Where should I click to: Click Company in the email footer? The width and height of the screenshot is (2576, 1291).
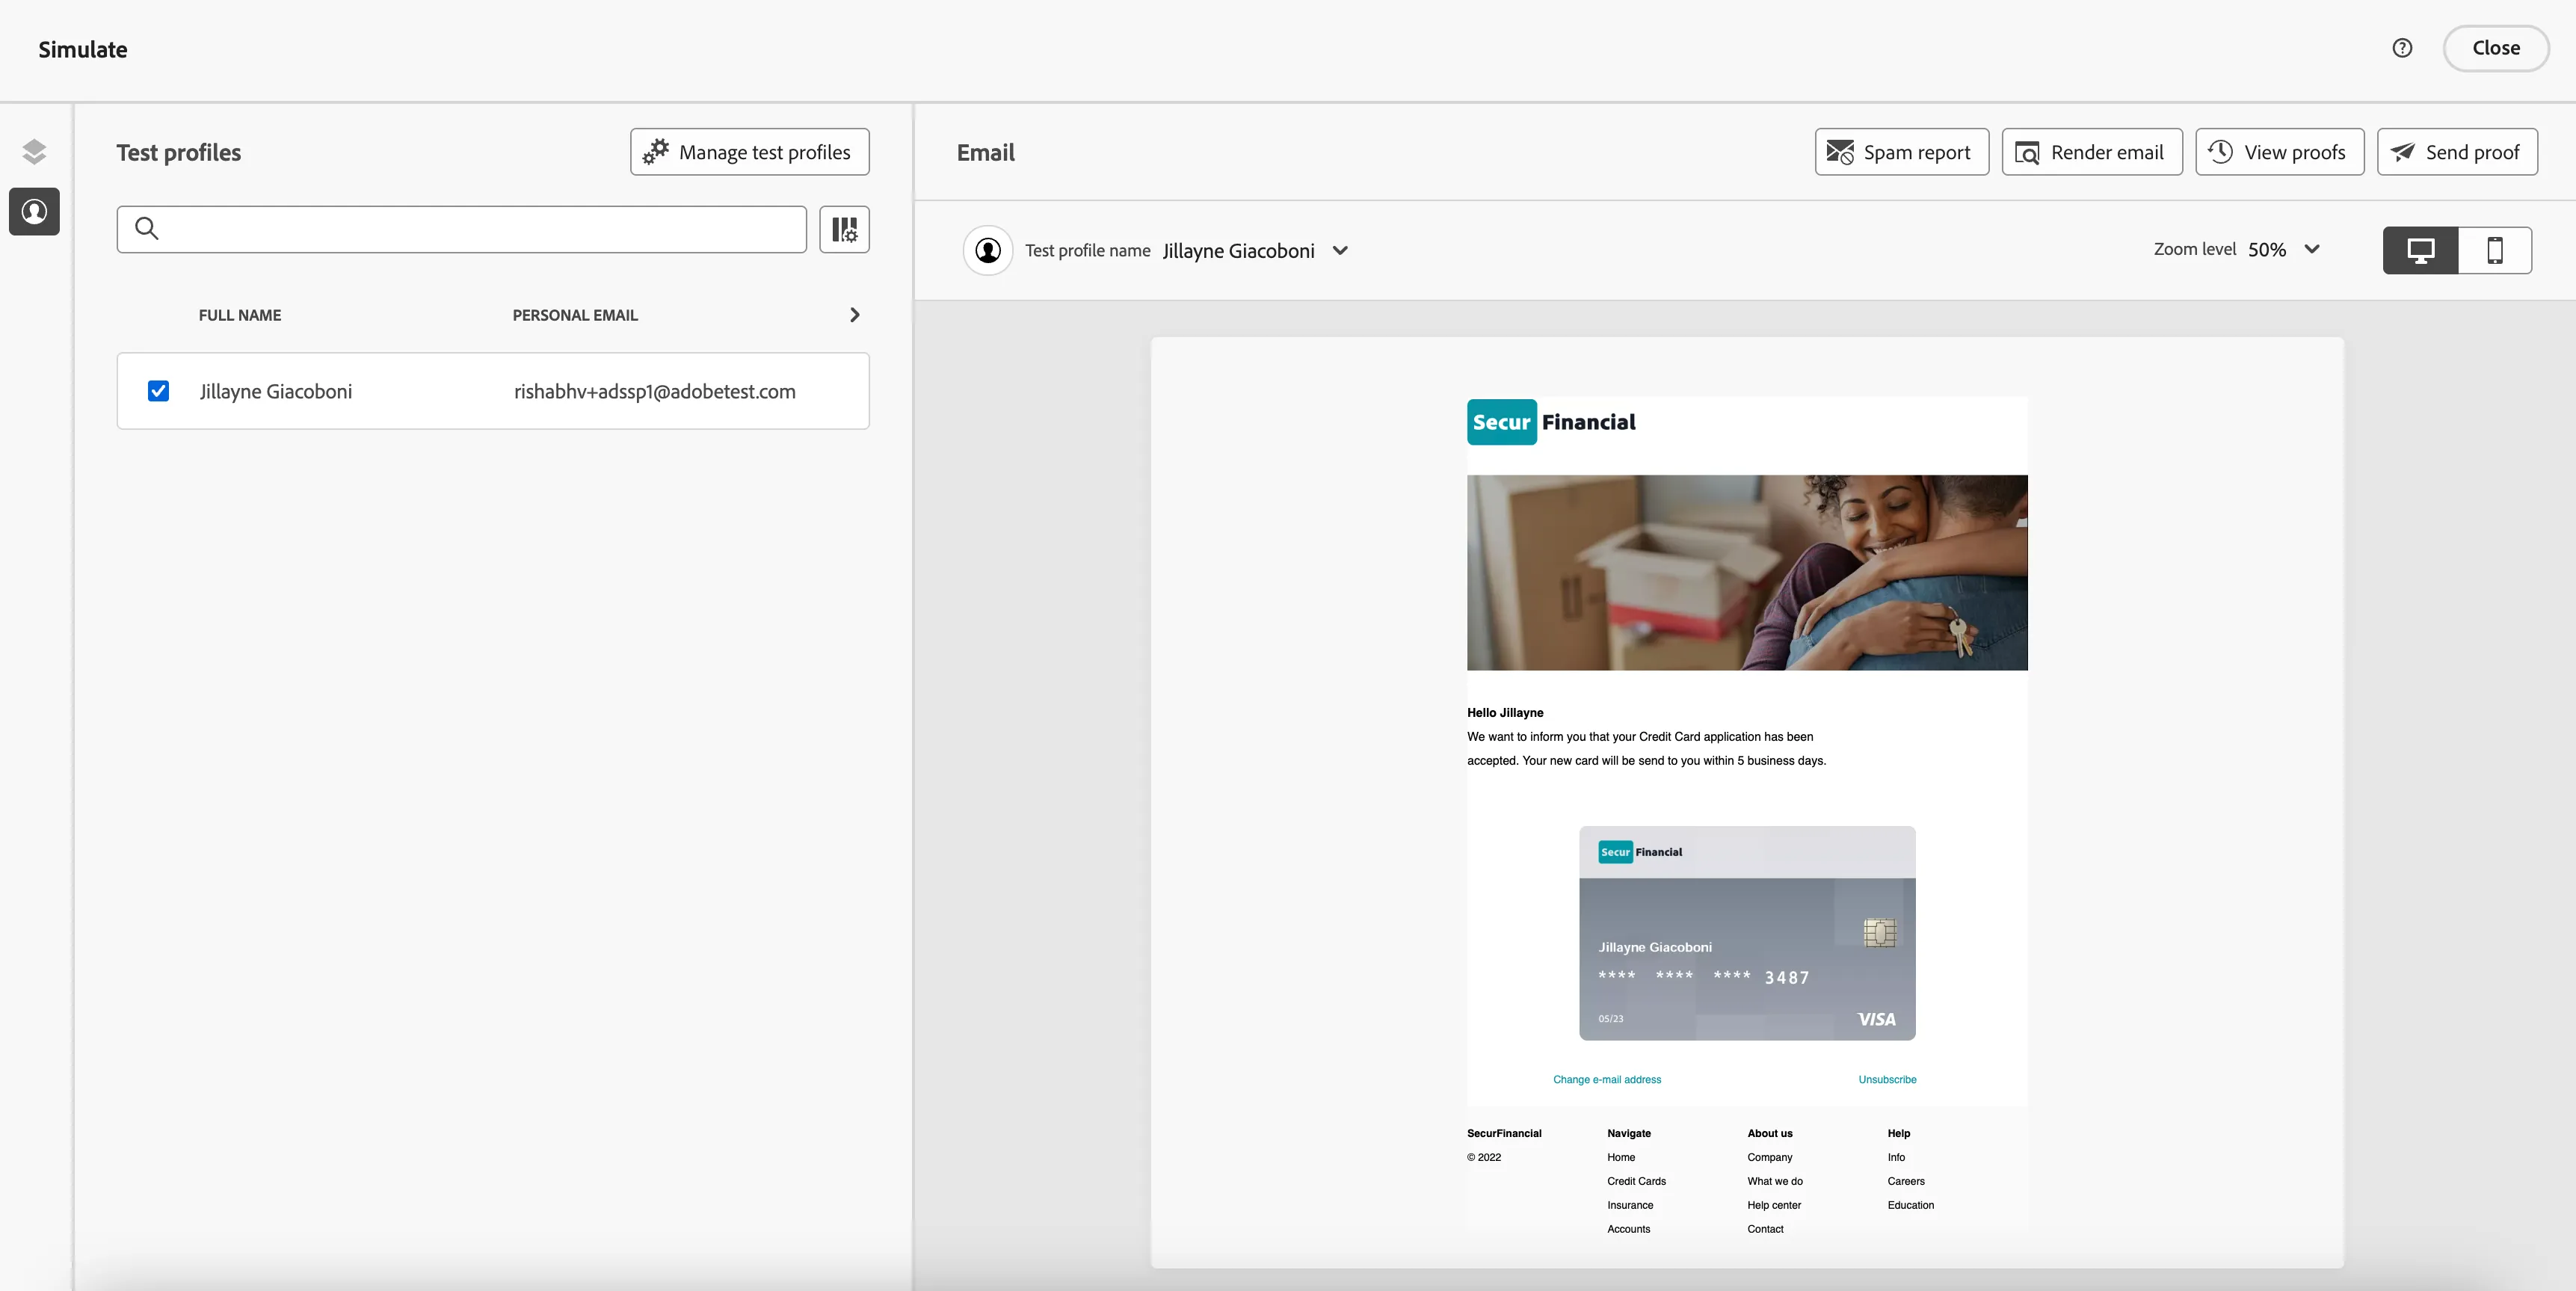(x=1769, y=1157)
